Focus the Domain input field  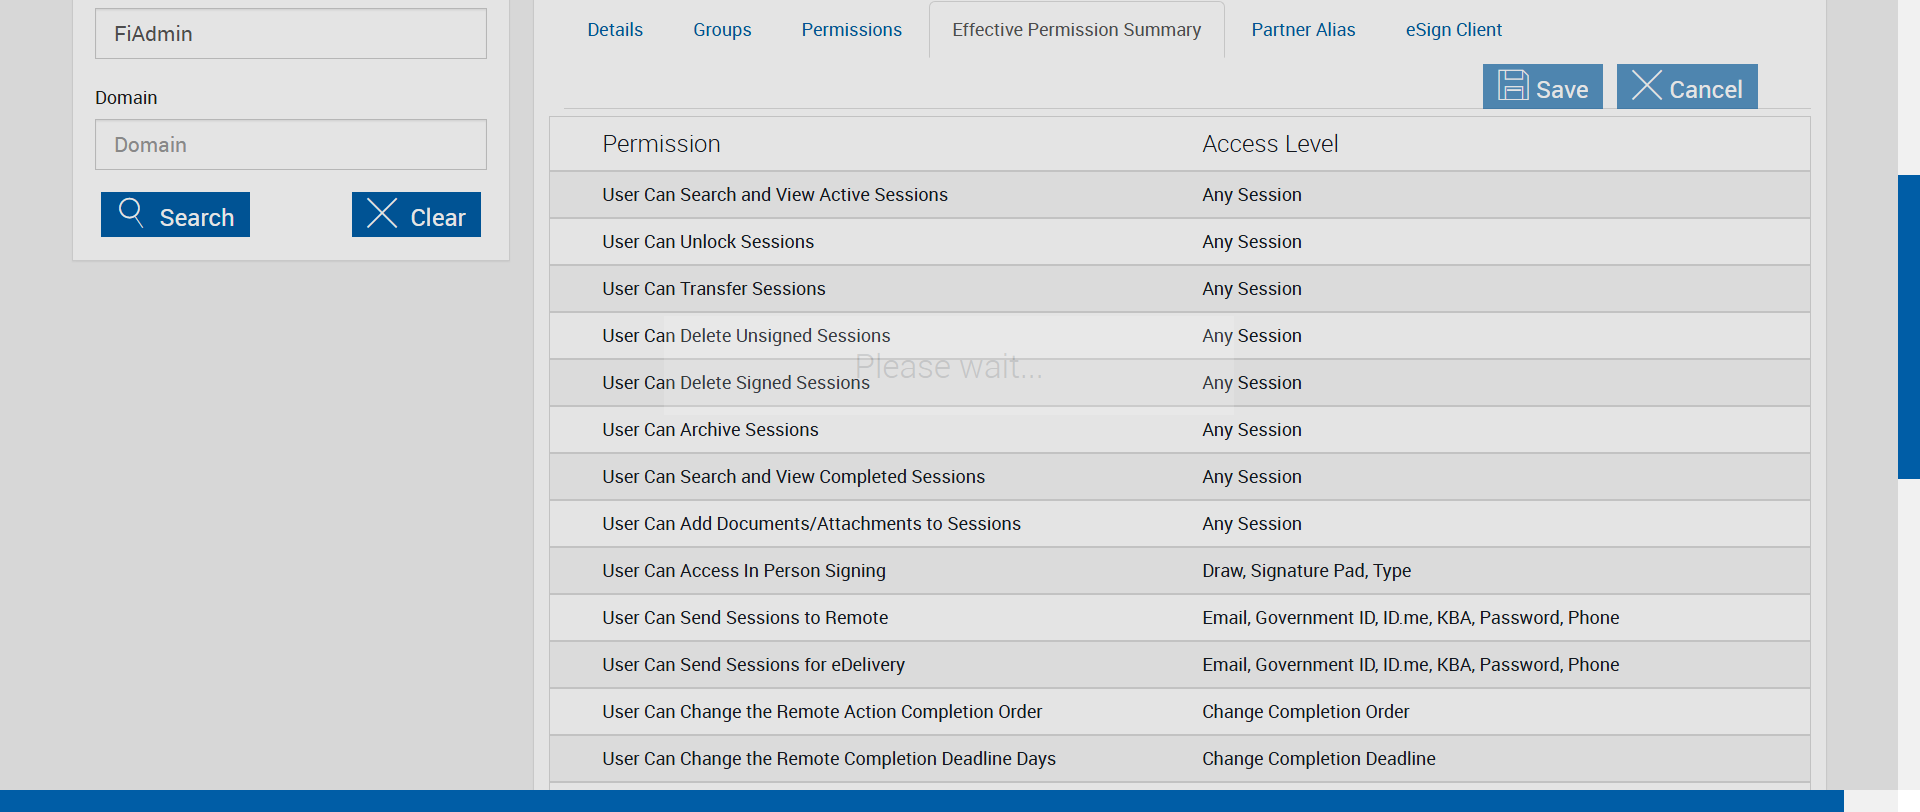pyautogui.click(x=290, y=145)
